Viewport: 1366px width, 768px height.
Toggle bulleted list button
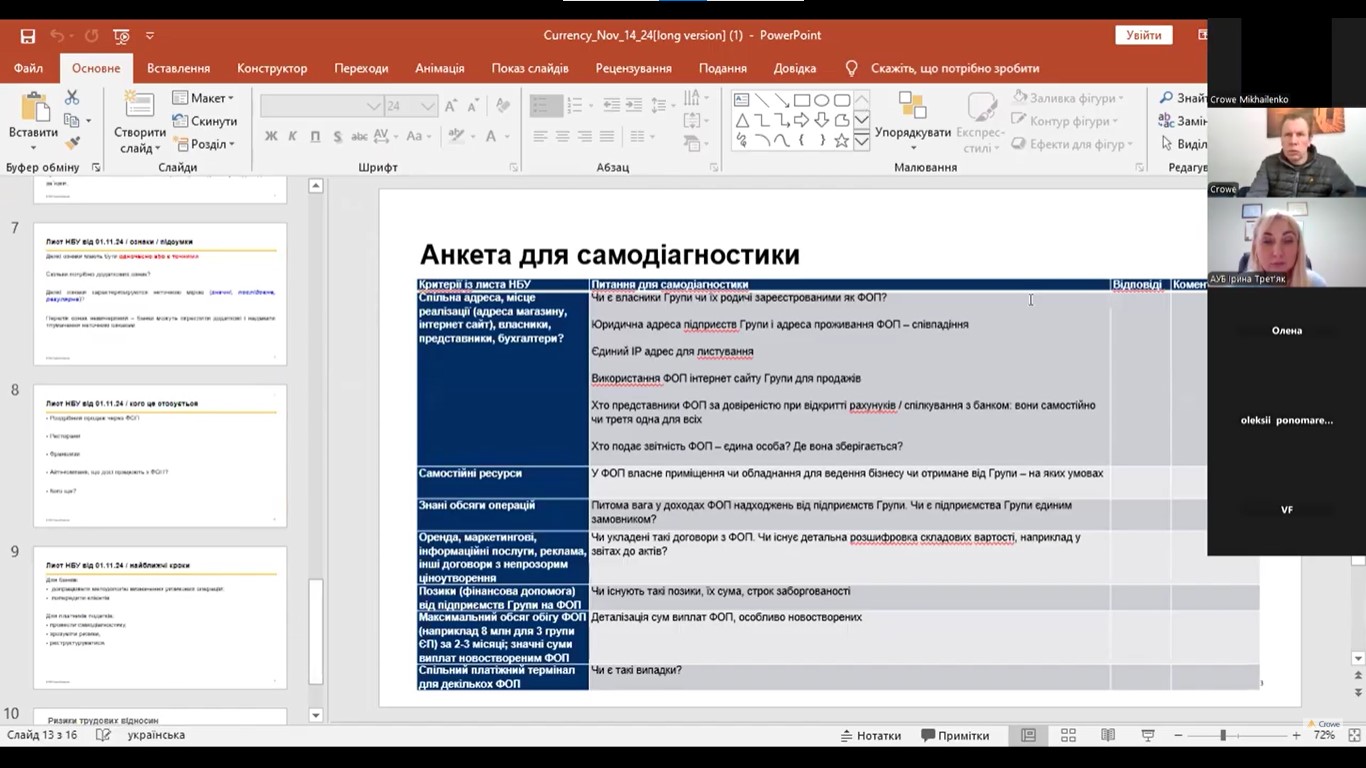click(546, 105)
